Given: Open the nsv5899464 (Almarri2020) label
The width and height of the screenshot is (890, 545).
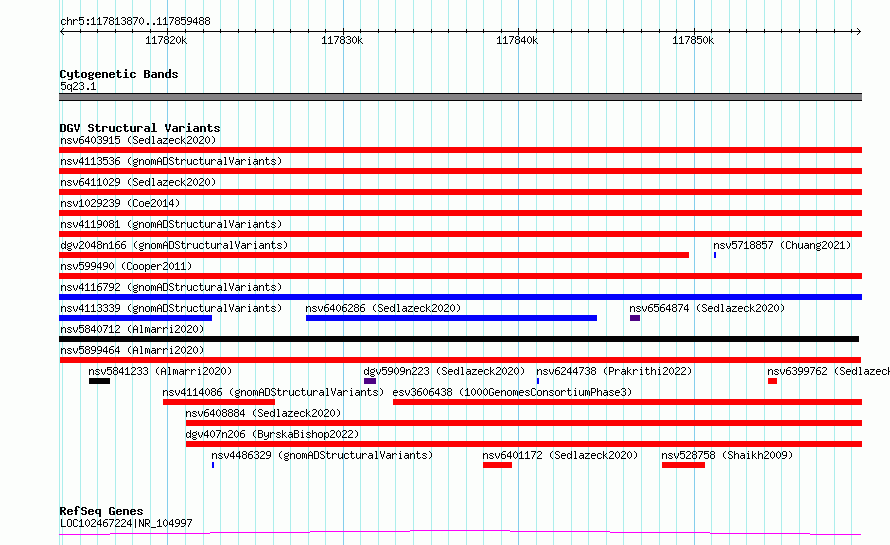Looking at the screenshot, I should (132, 350).
